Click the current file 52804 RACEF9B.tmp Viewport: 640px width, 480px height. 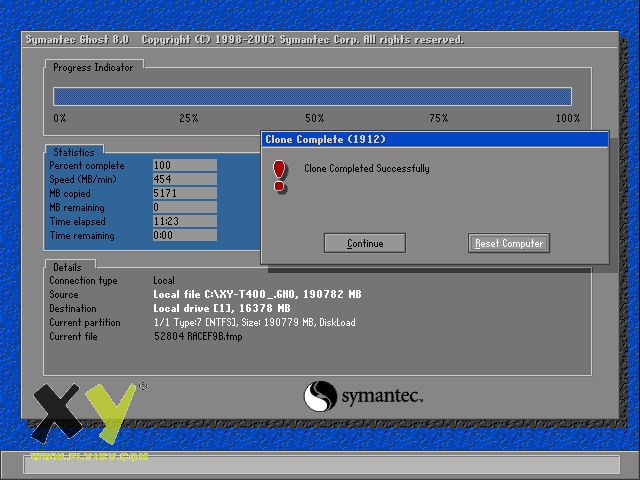(198, 336)
